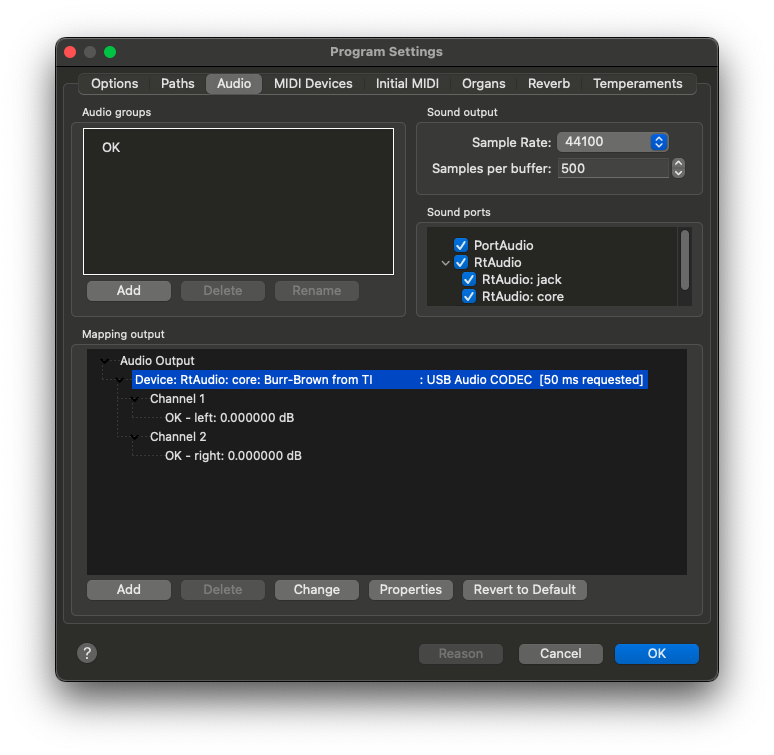Add a mapping output device
Viewport: 774px width, 755px height.
(x=129, y=590)
